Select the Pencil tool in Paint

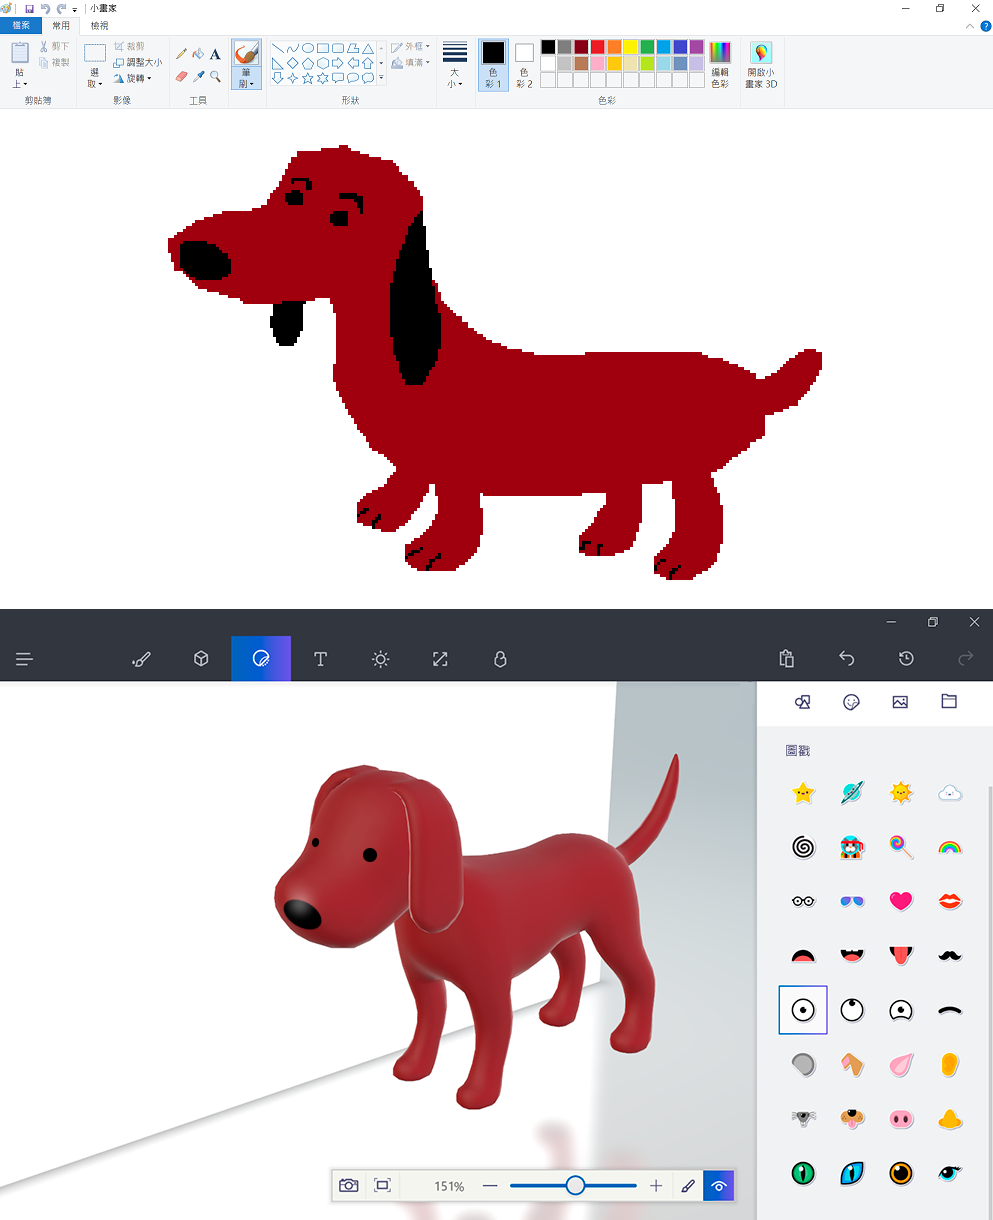(x=181, y=54)
